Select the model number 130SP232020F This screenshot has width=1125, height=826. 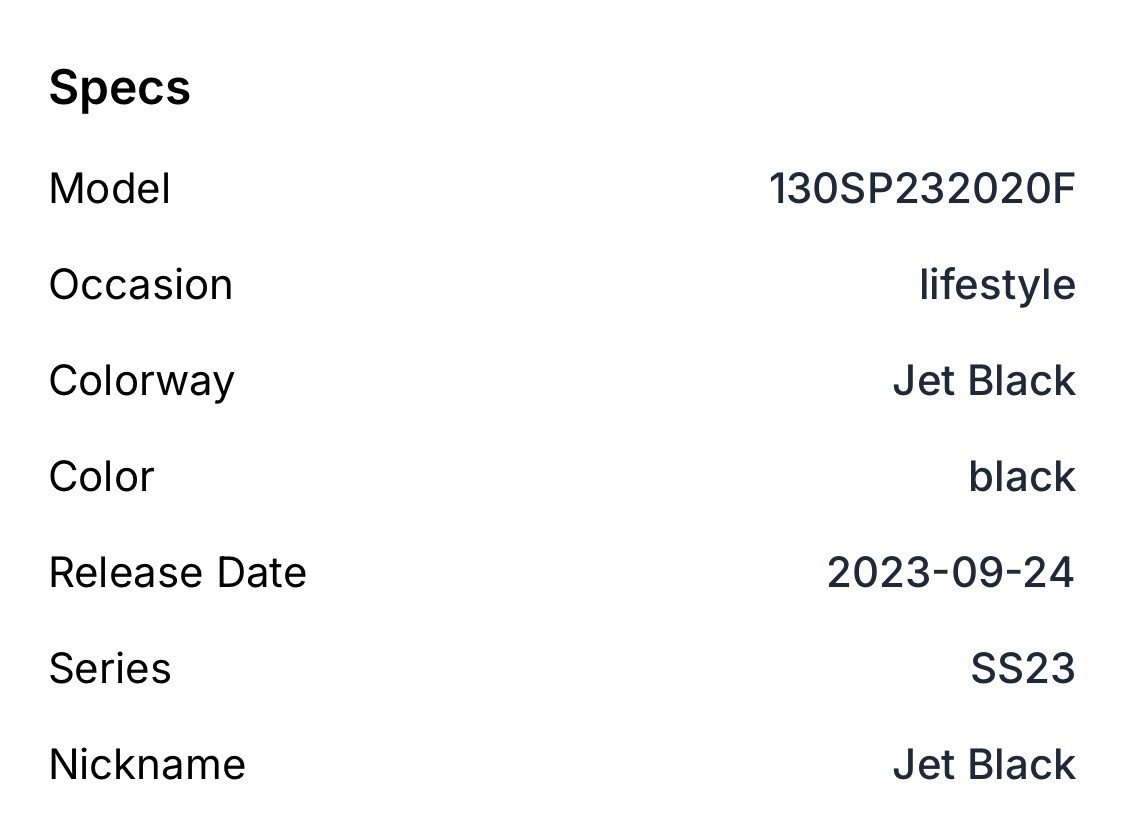pos(921,189)
